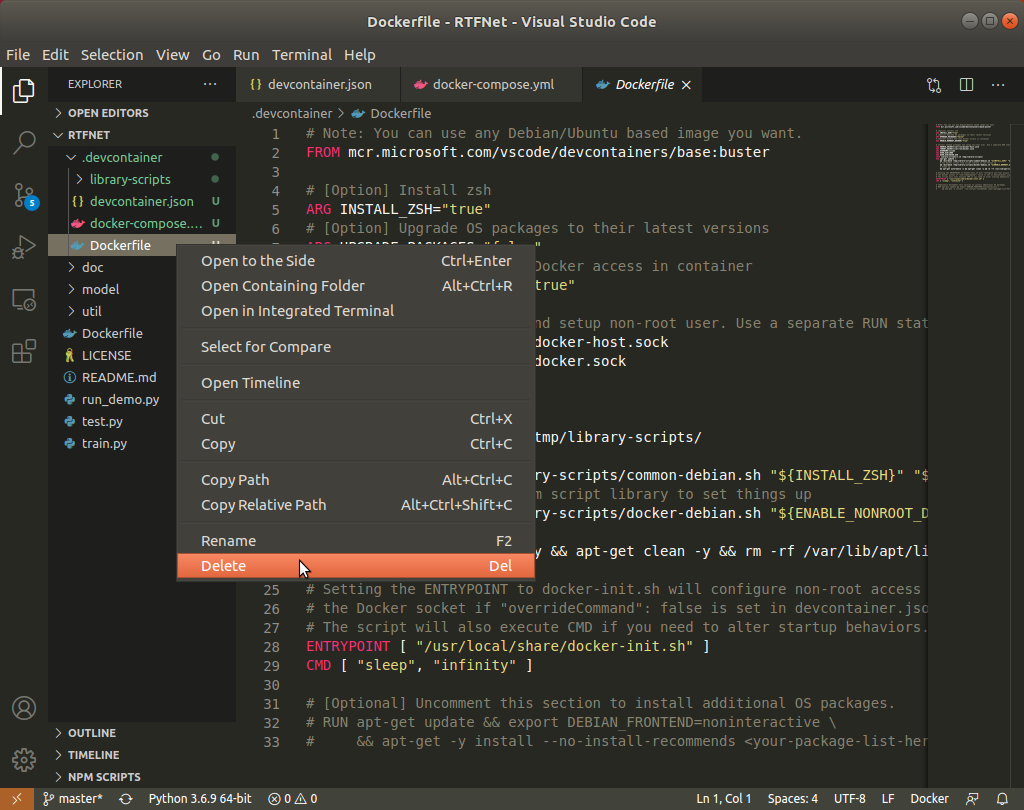Click the editor vertical scrollbar
Screen dimensions: 1024x810
[1017, 455]
